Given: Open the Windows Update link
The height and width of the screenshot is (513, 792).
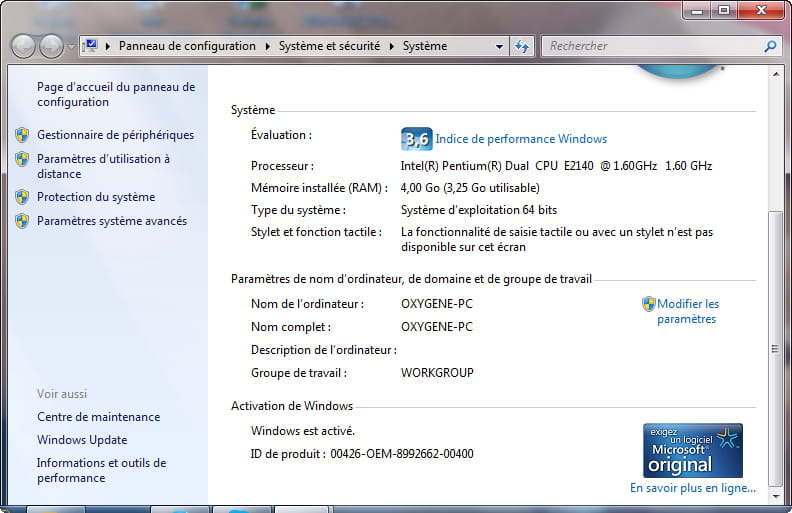Looking at the screenshot, I should pyautogui.click(x=82, y=440).
